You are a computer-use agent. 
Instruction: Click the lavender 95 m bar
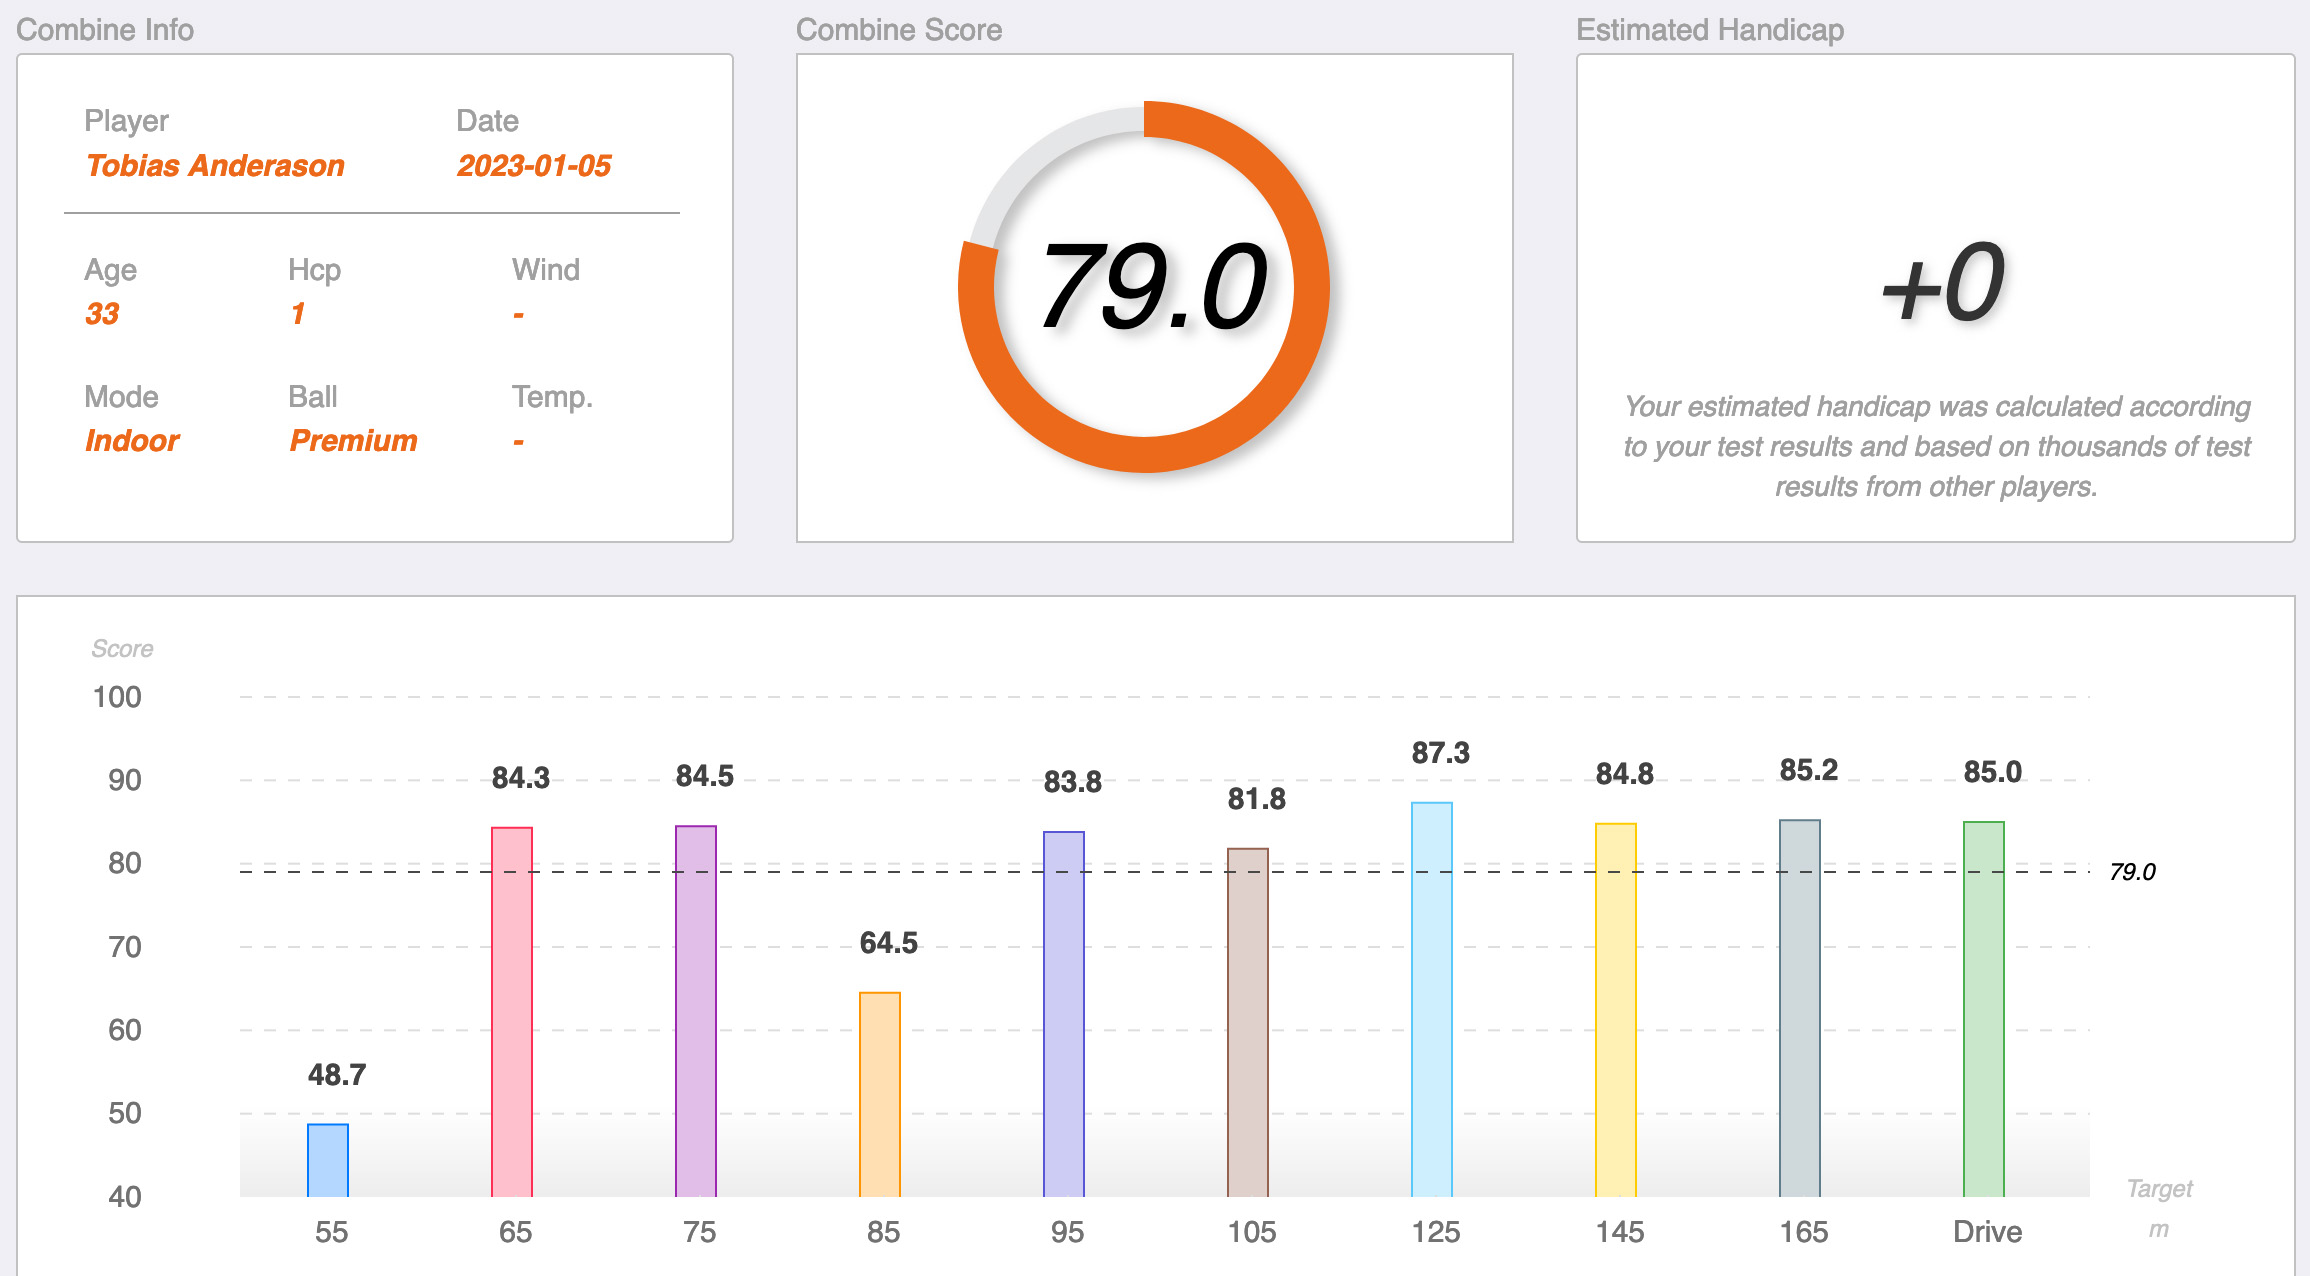coord(1064,1014)
